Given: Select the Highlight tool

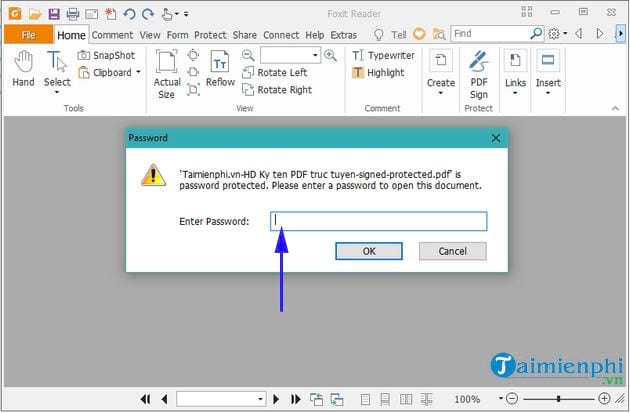Looking at the screenshot, I should [x=378, y=73].
